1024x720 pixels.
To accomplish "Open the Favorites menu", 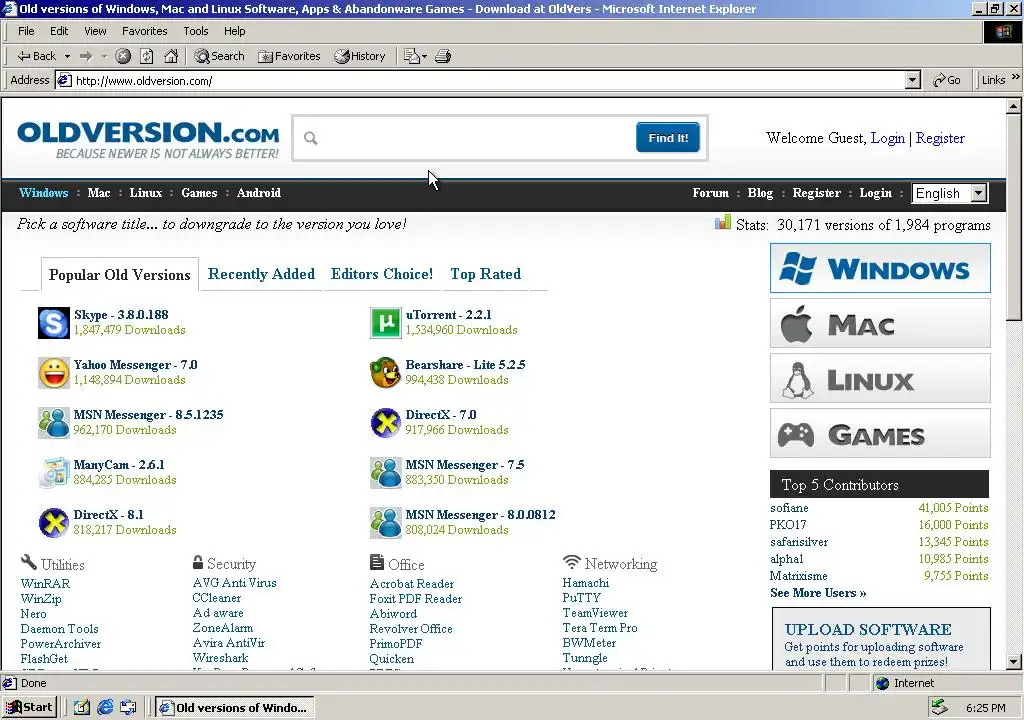I will (144, 31).
